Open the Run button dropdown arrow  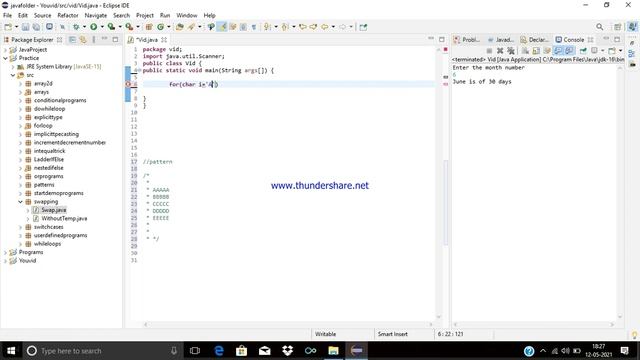tap(102, 27)
